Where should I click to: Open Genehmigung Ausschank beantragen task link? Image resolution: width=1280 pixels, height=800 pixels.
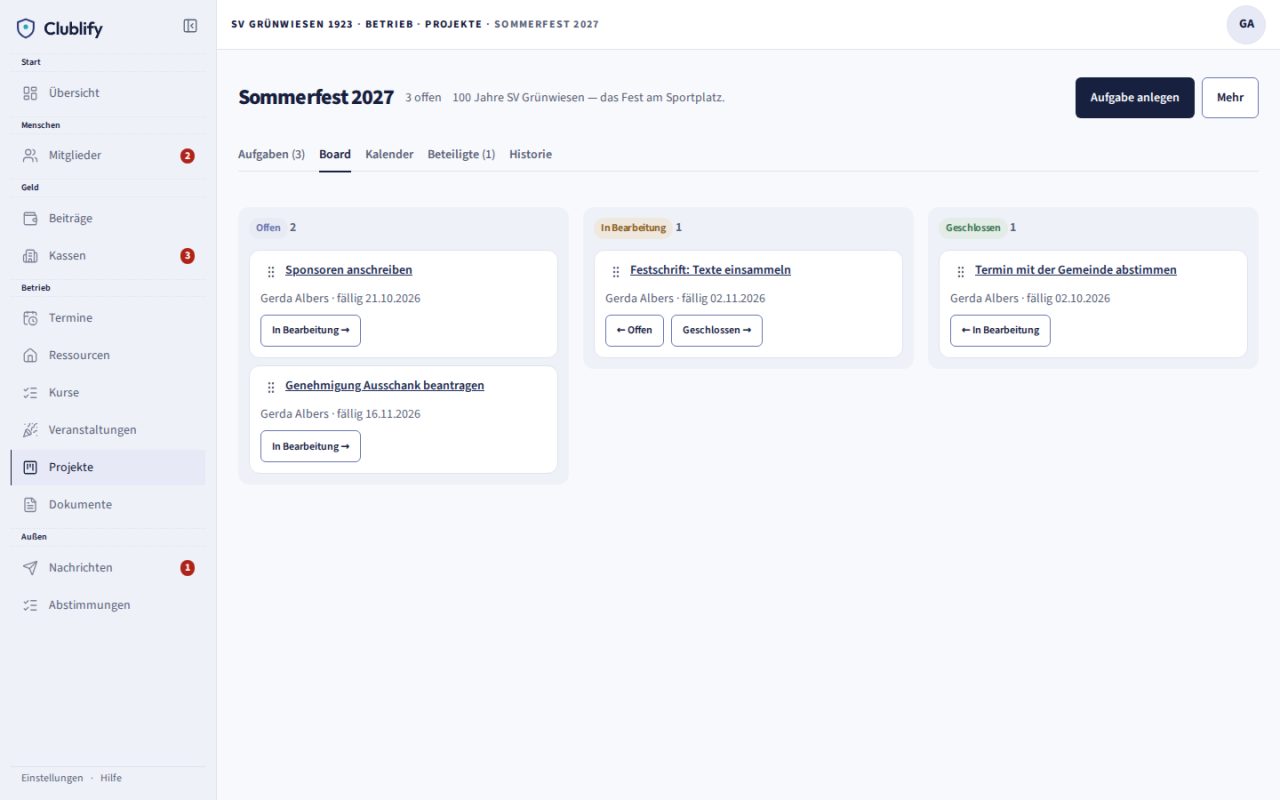(x=385, y=386)
